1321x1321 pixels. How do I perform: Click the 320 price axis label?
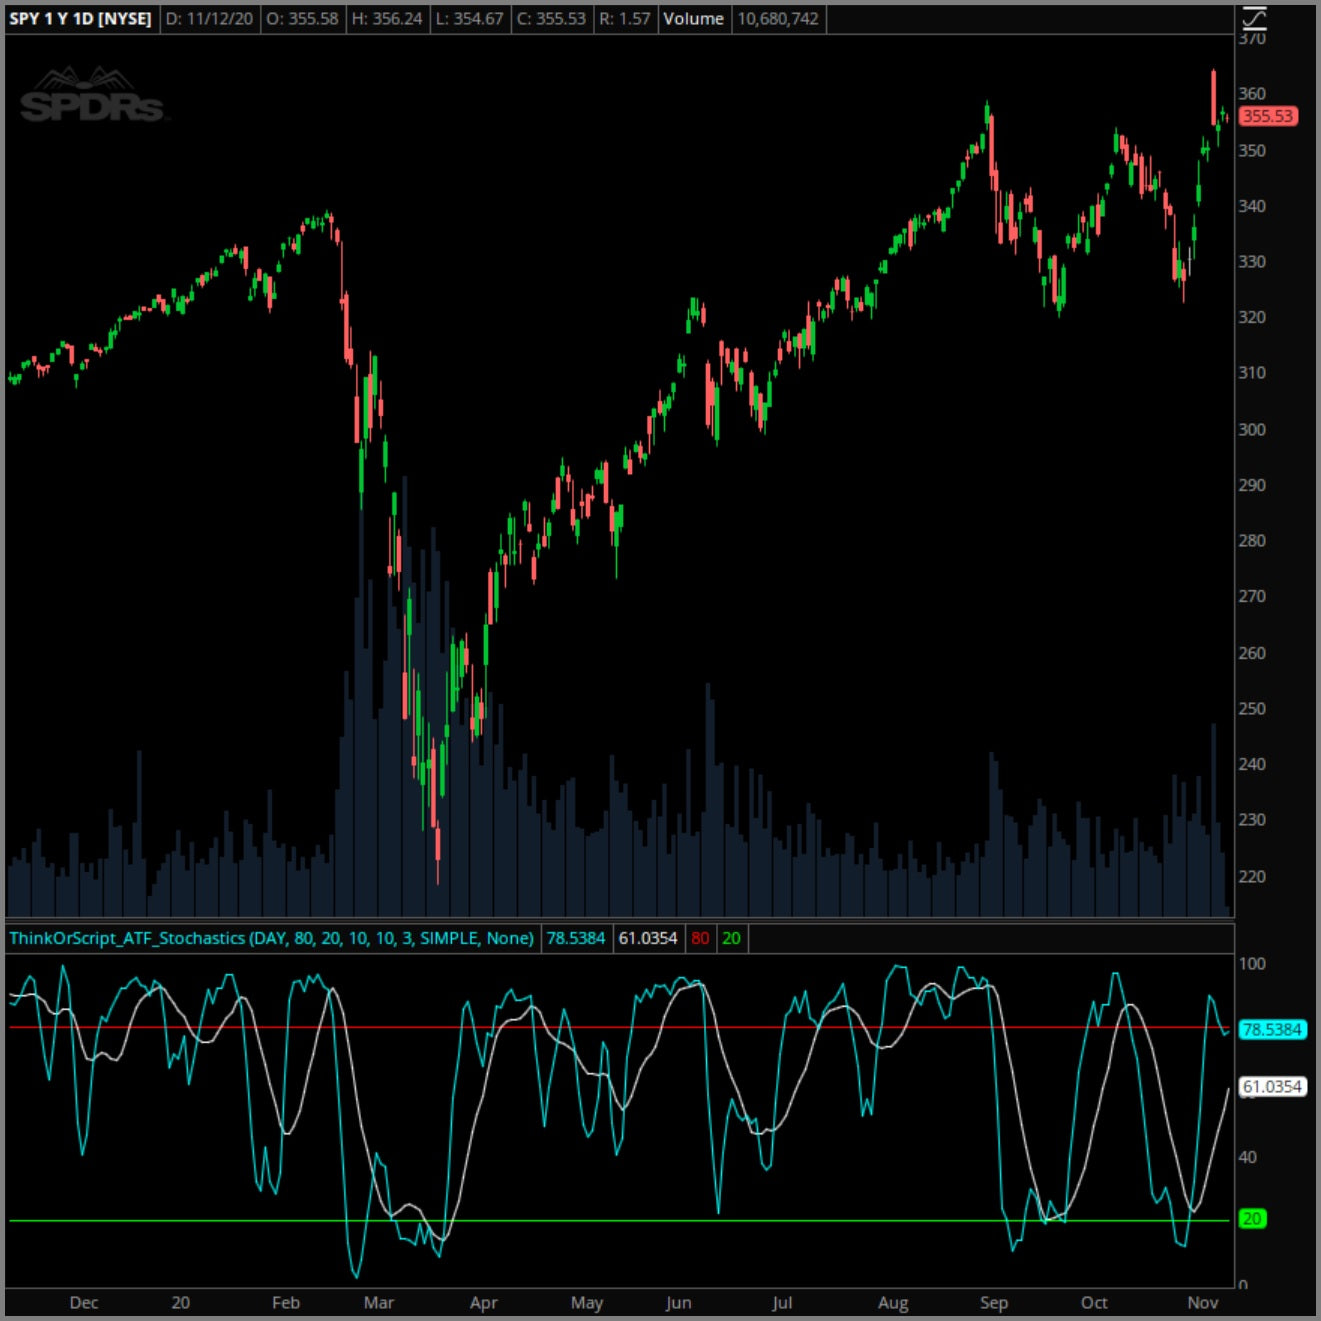[1252, 317]
